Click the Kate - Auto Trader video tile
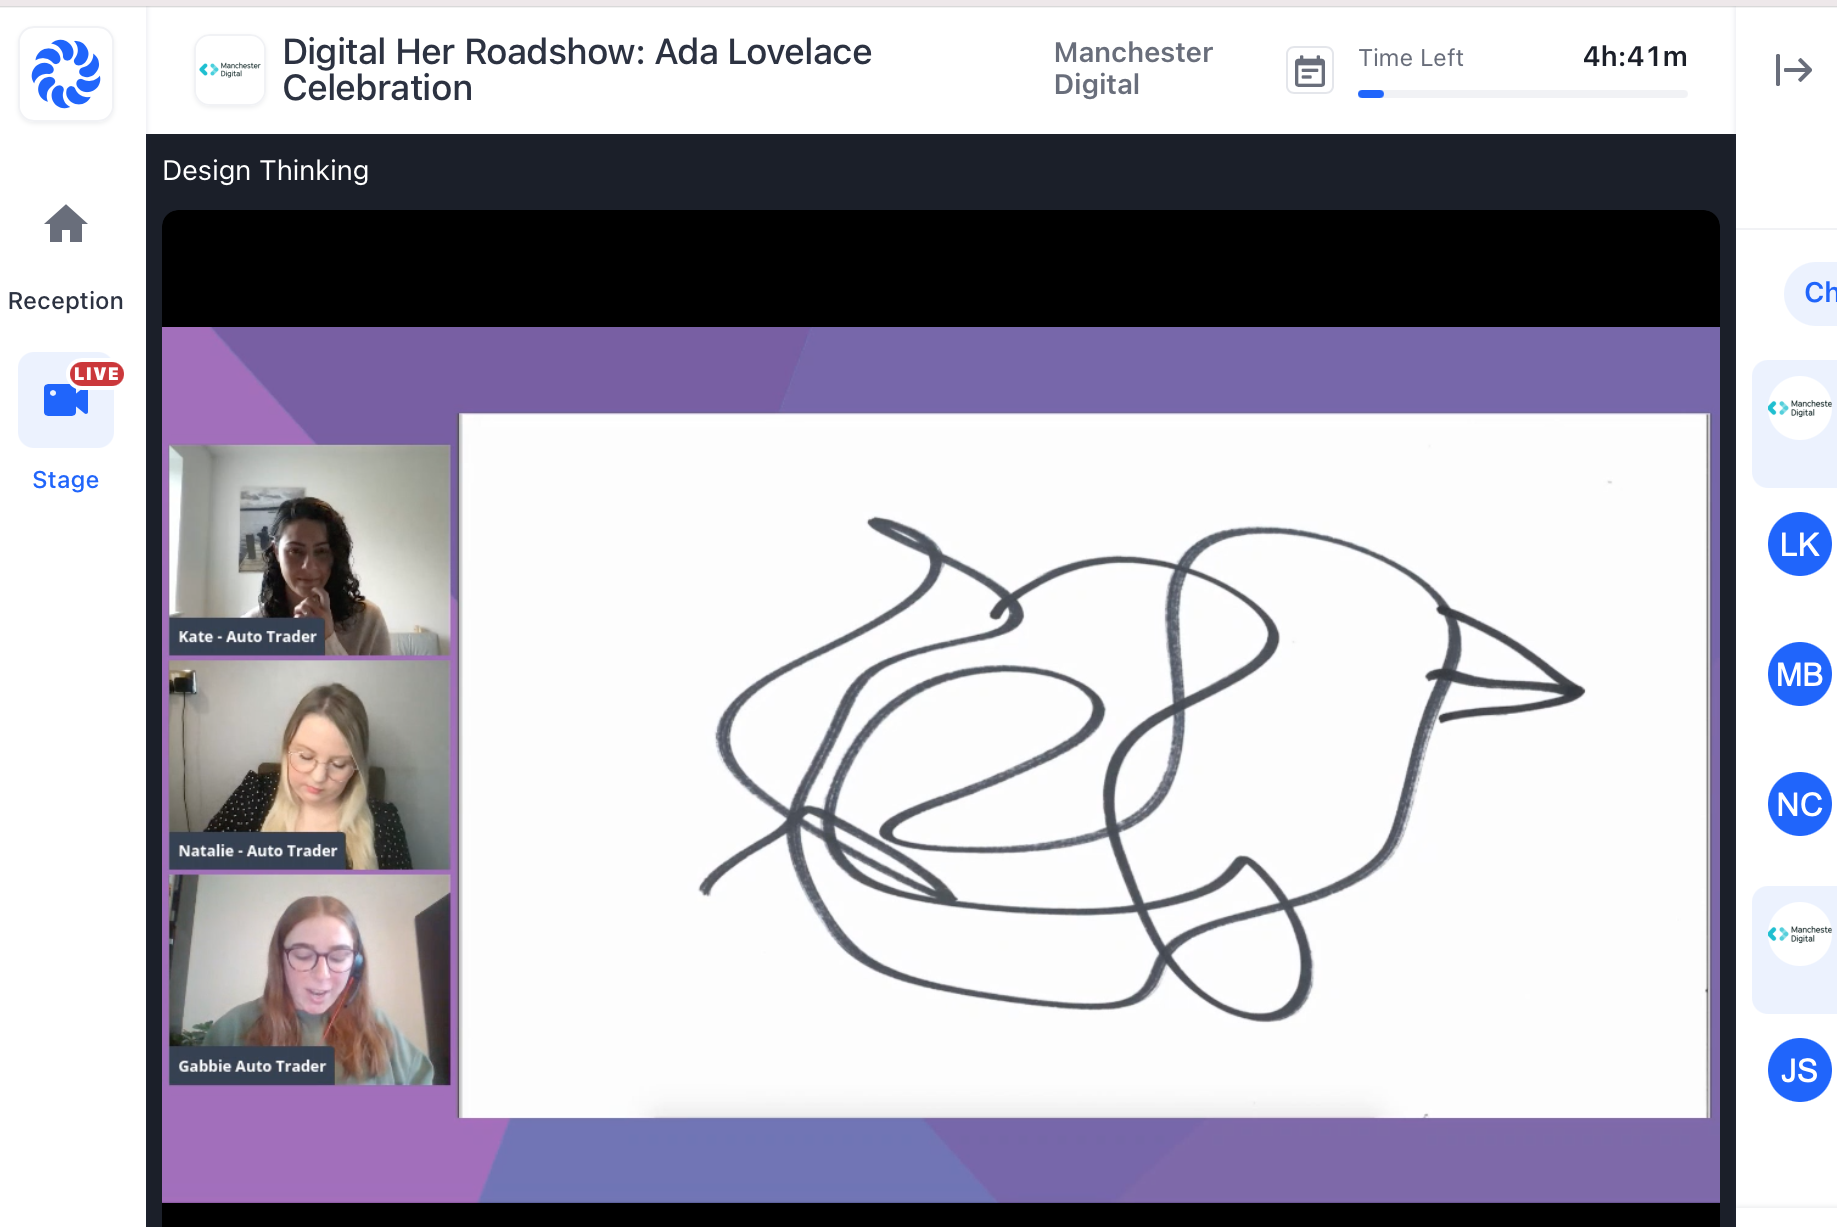 310,550
